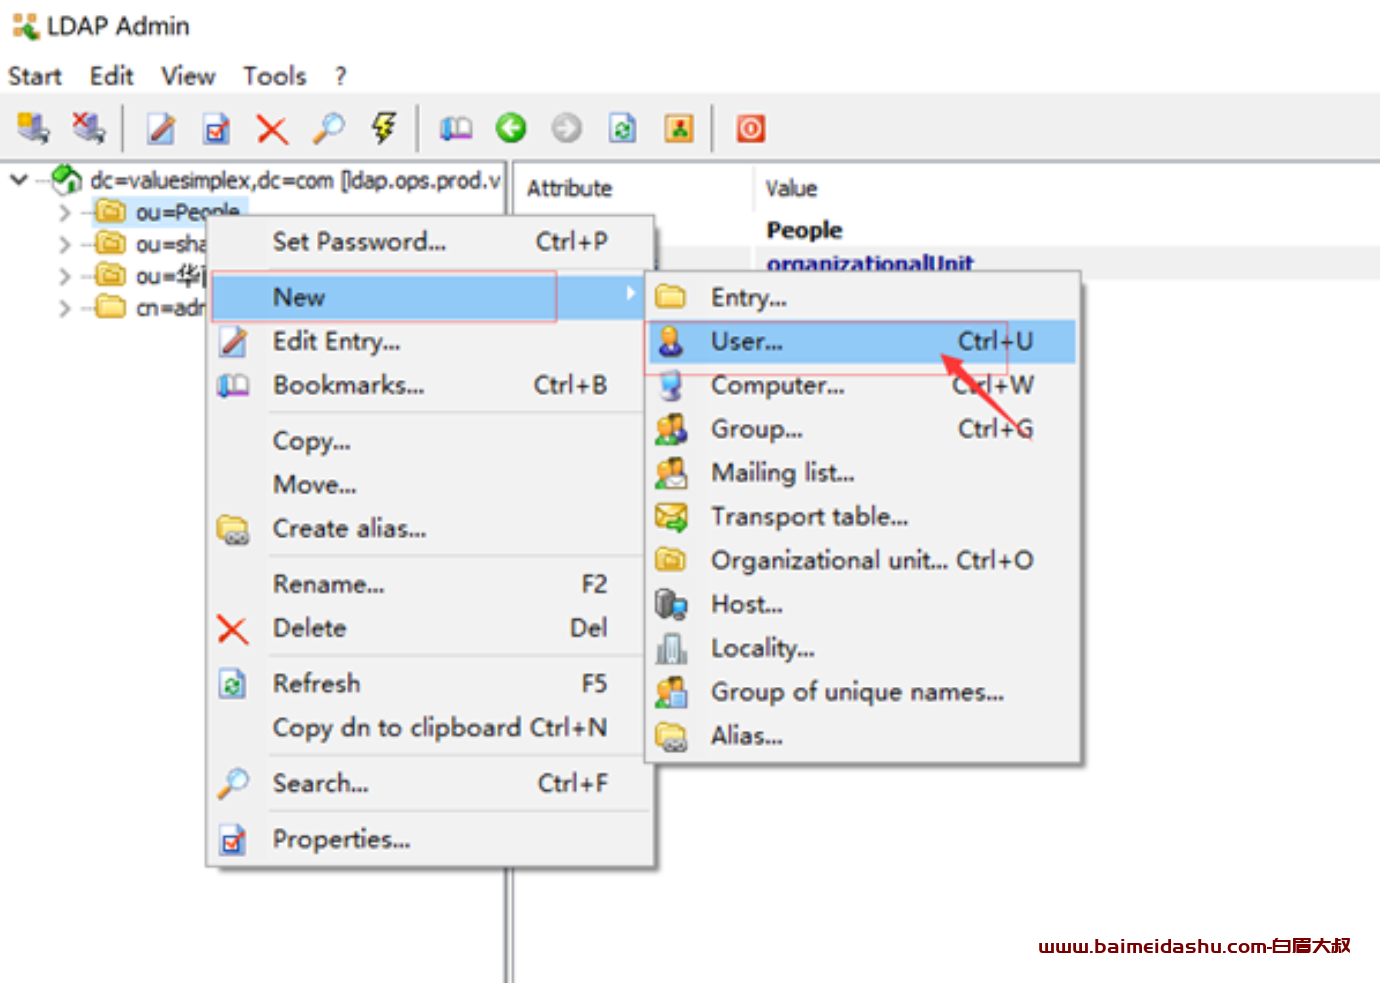Select Entry... in New submenu
The width and height of the screenshot is (1380, 983).
tap(863, 297)
